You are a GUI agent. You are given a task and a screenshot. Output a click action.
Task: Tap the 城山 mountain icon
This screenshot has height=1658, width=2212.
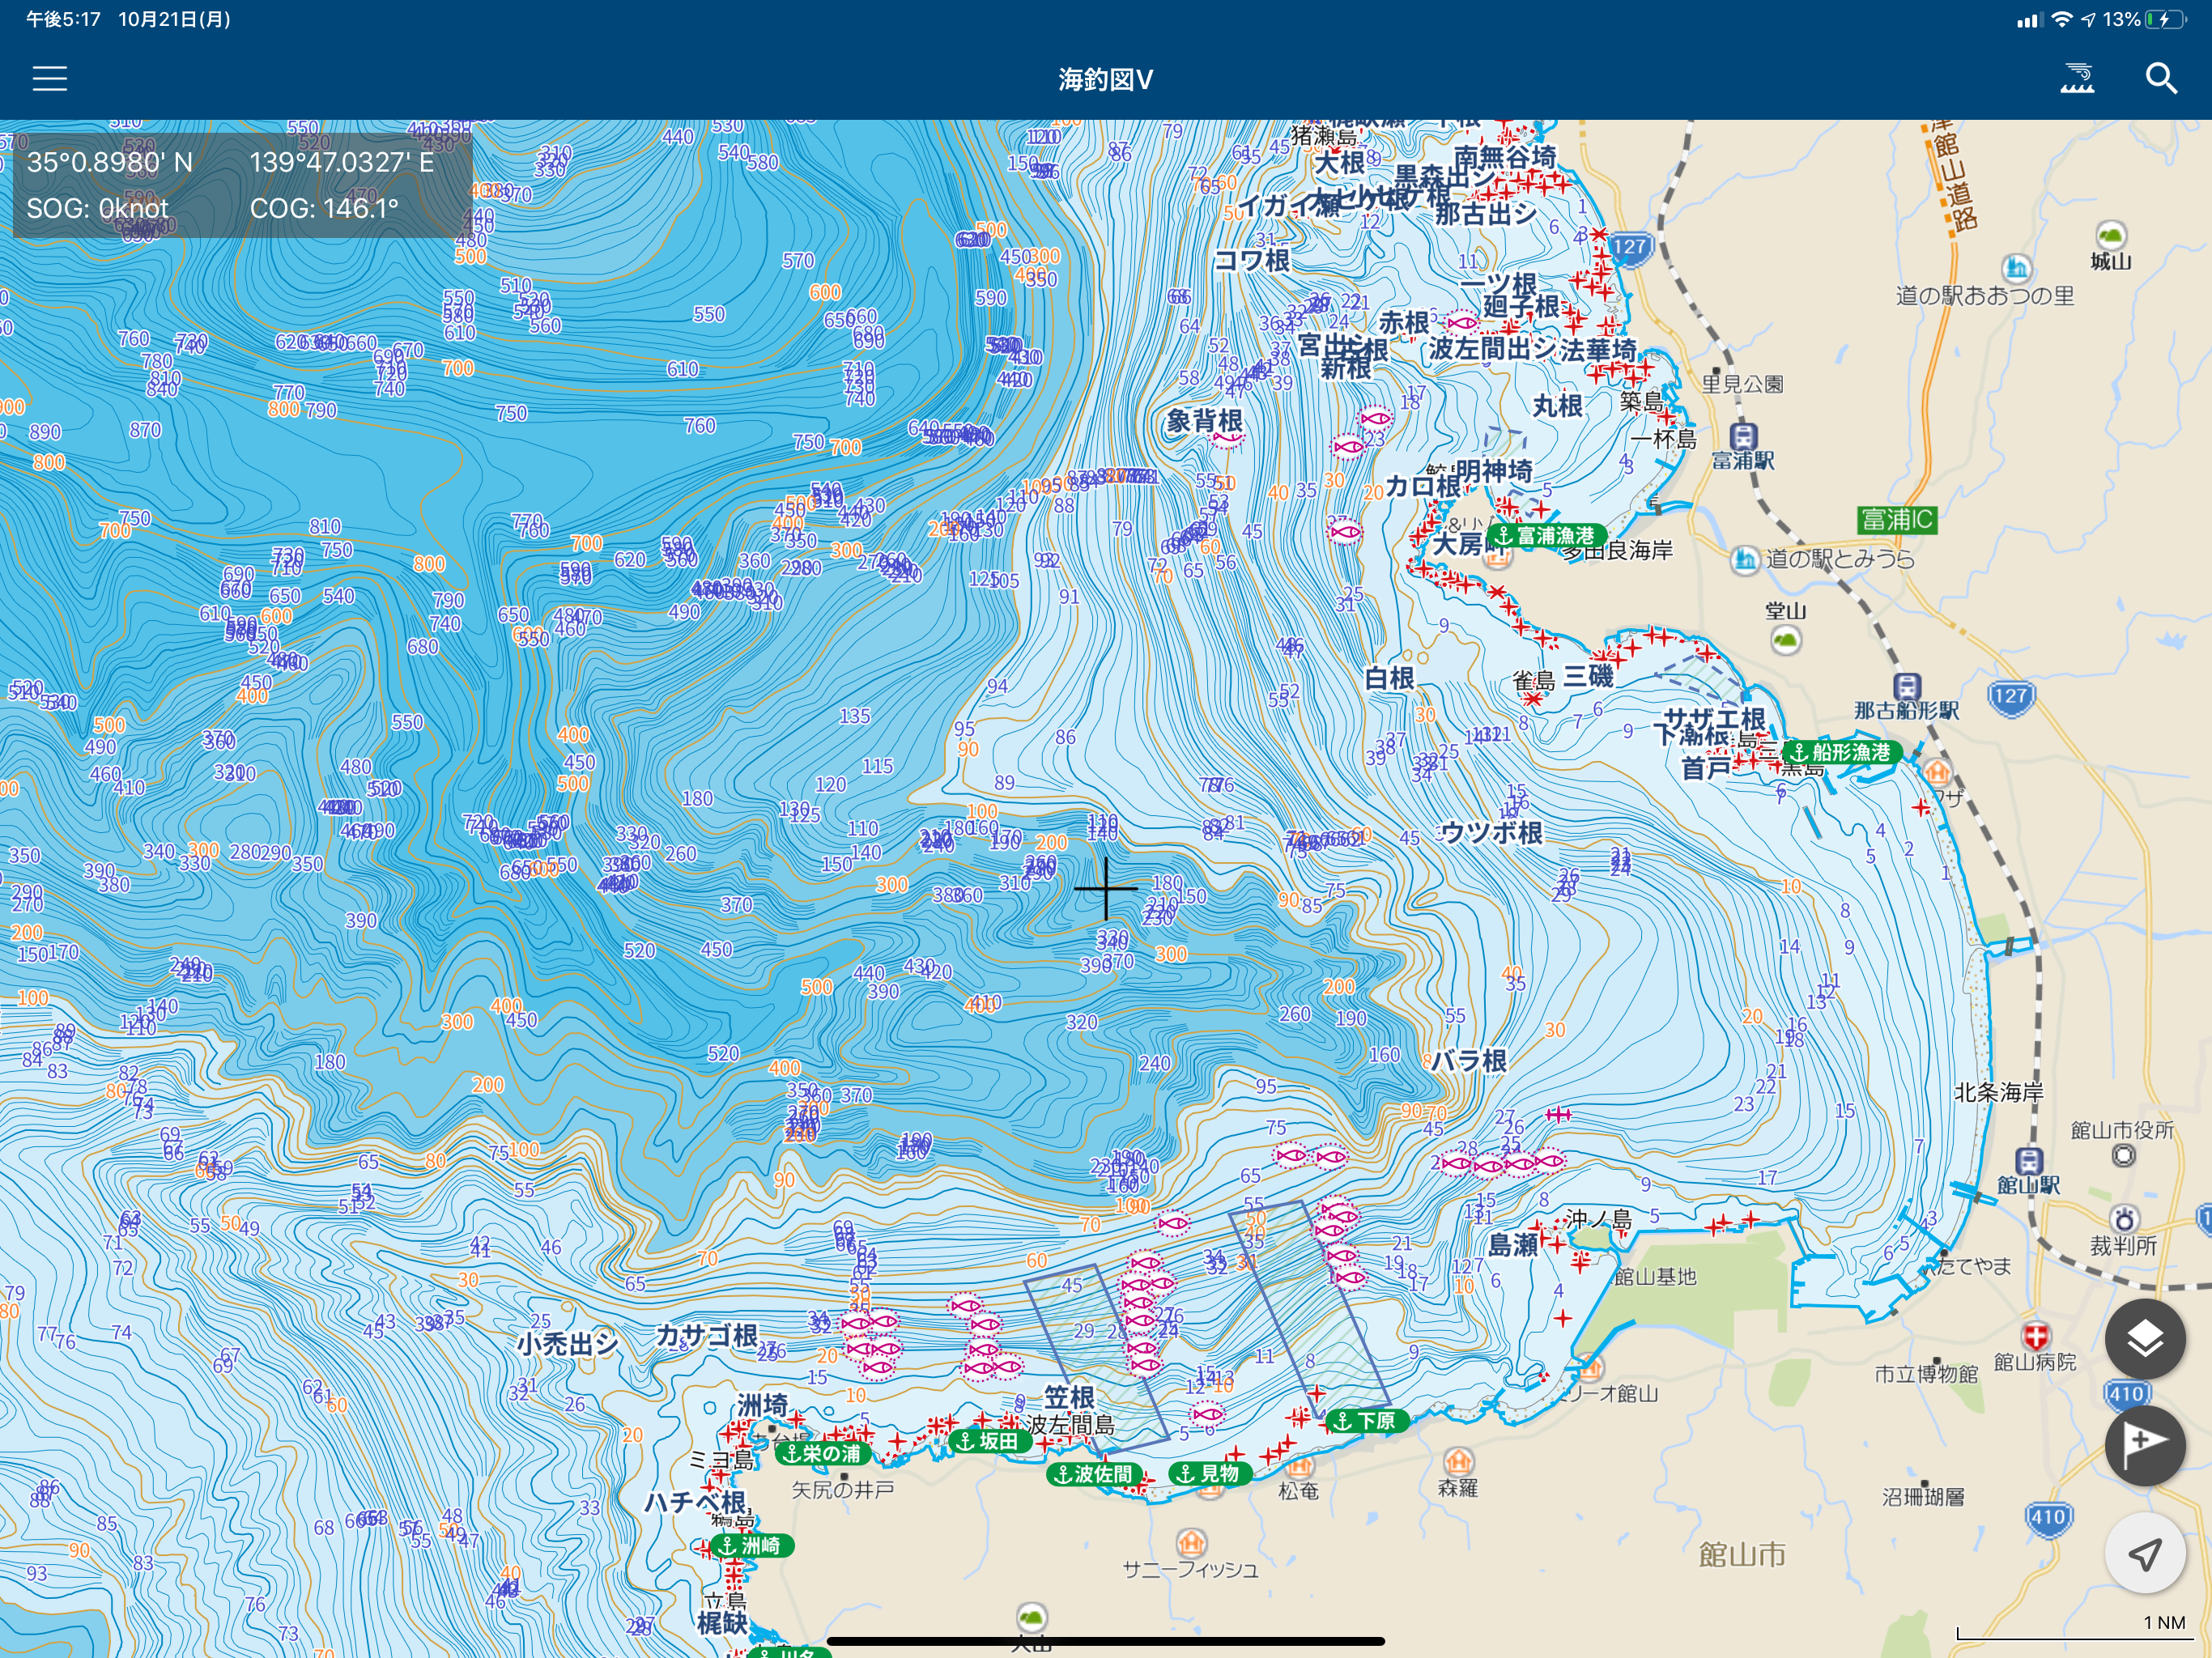pos(2110,236)
